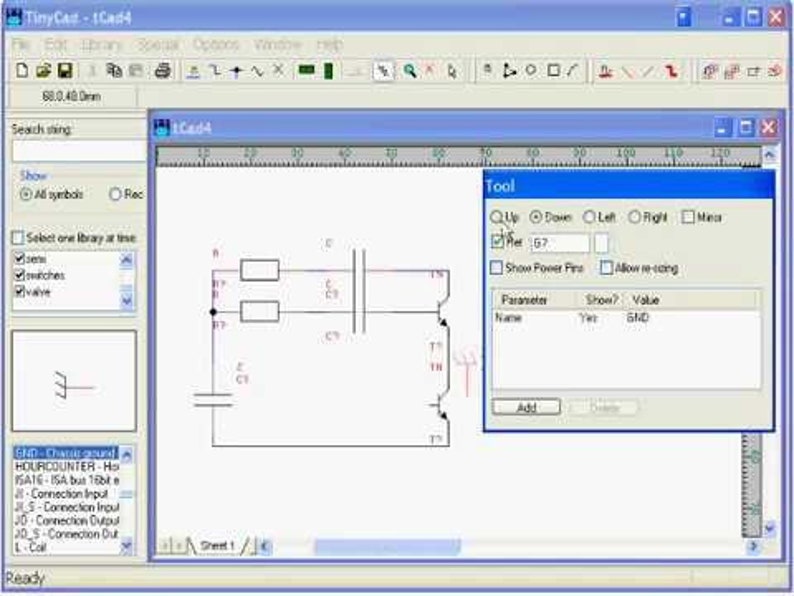Click the Print icon
Screen dimensions: 794x596
[162, 70]
